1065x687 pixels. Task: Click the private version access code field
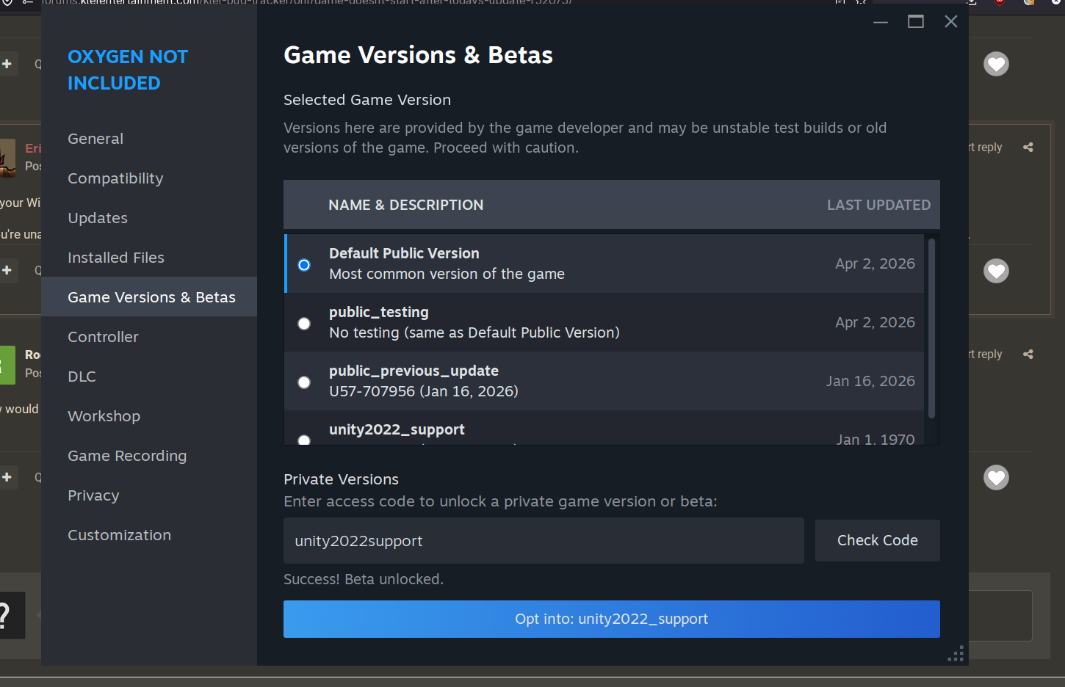coord(543,541)
